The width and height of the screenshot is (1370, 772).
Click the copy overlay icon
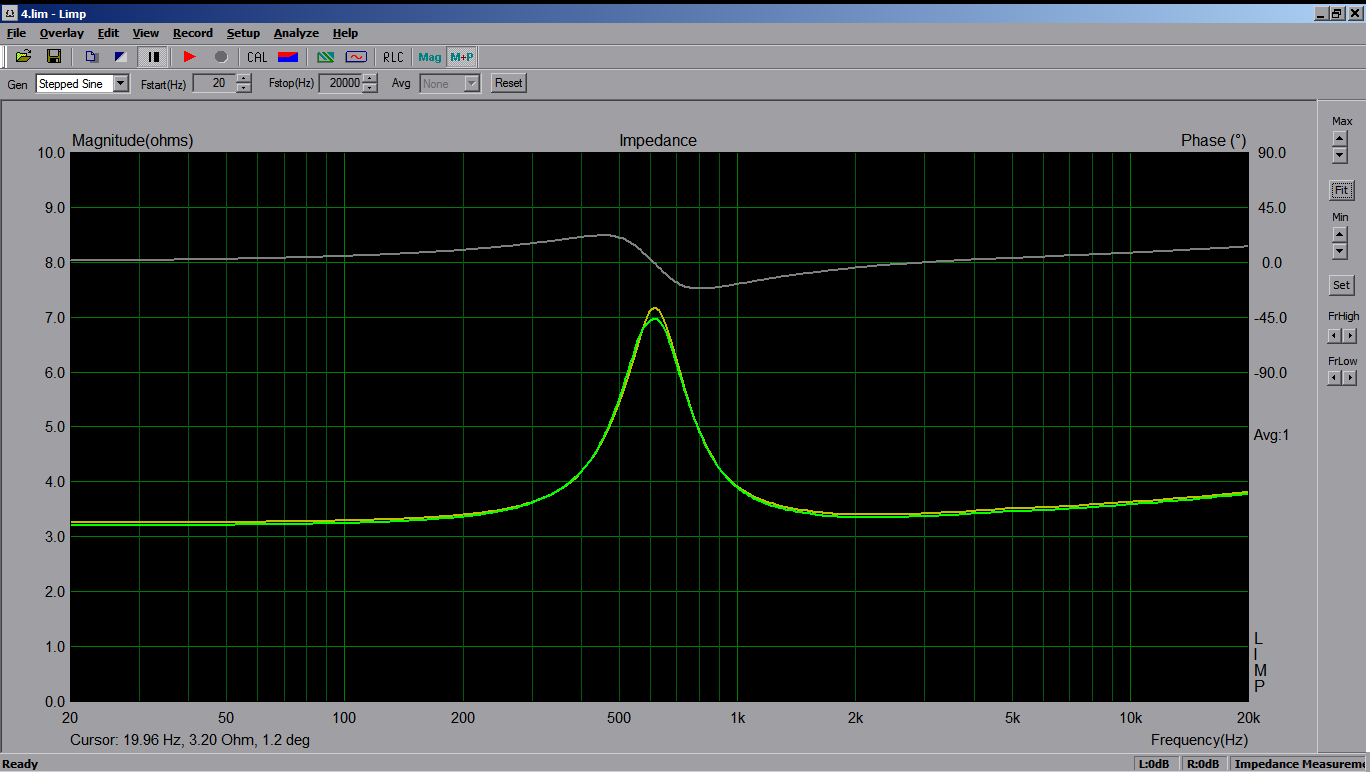coord(92,57)
